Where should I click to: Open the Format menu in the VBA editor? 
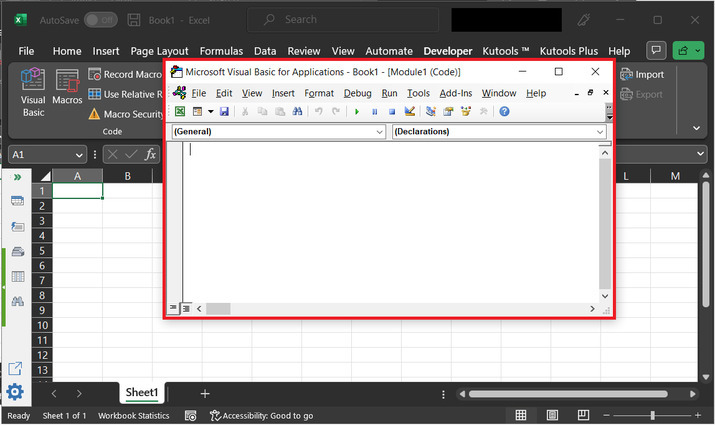319,93
